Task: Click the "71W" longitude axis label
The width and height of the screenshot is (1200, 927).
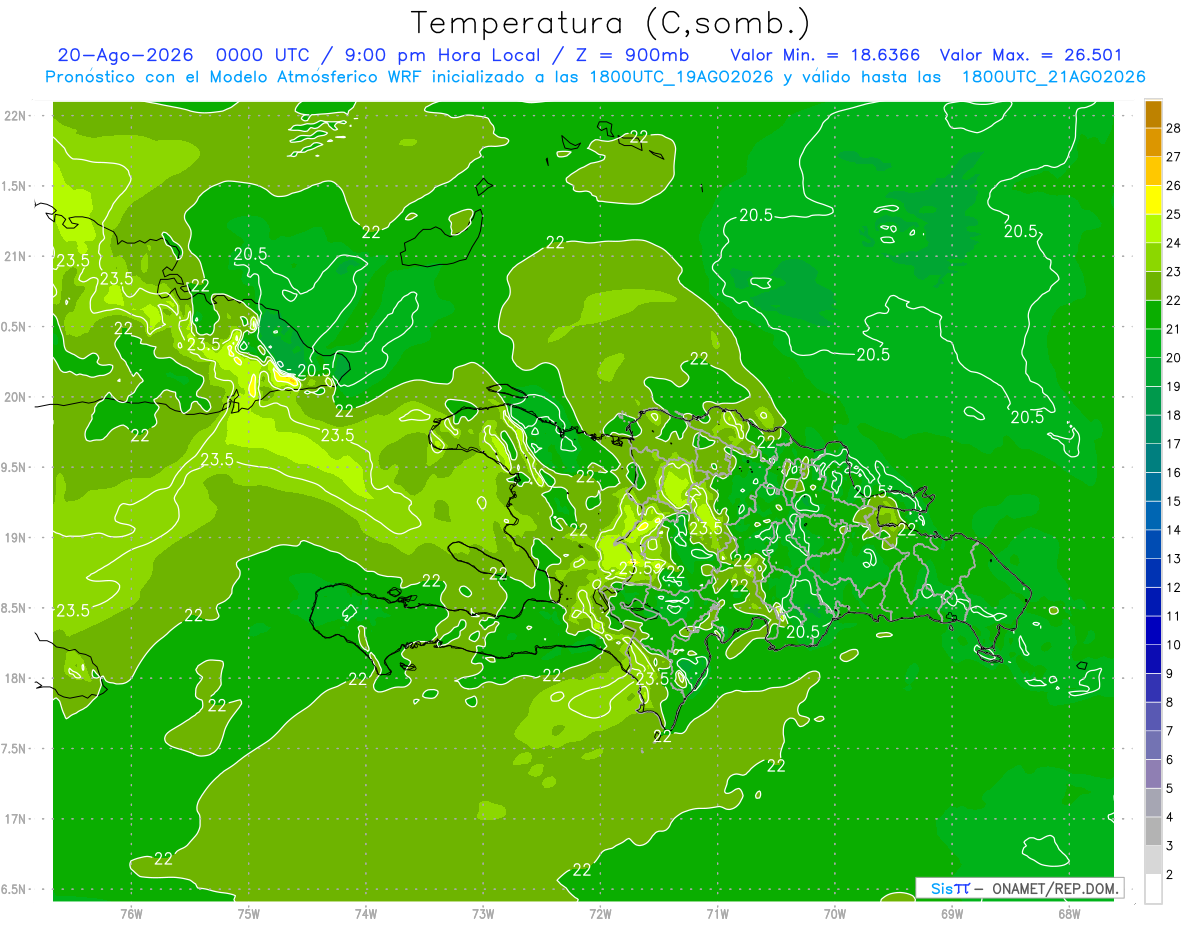Action: 717,912
